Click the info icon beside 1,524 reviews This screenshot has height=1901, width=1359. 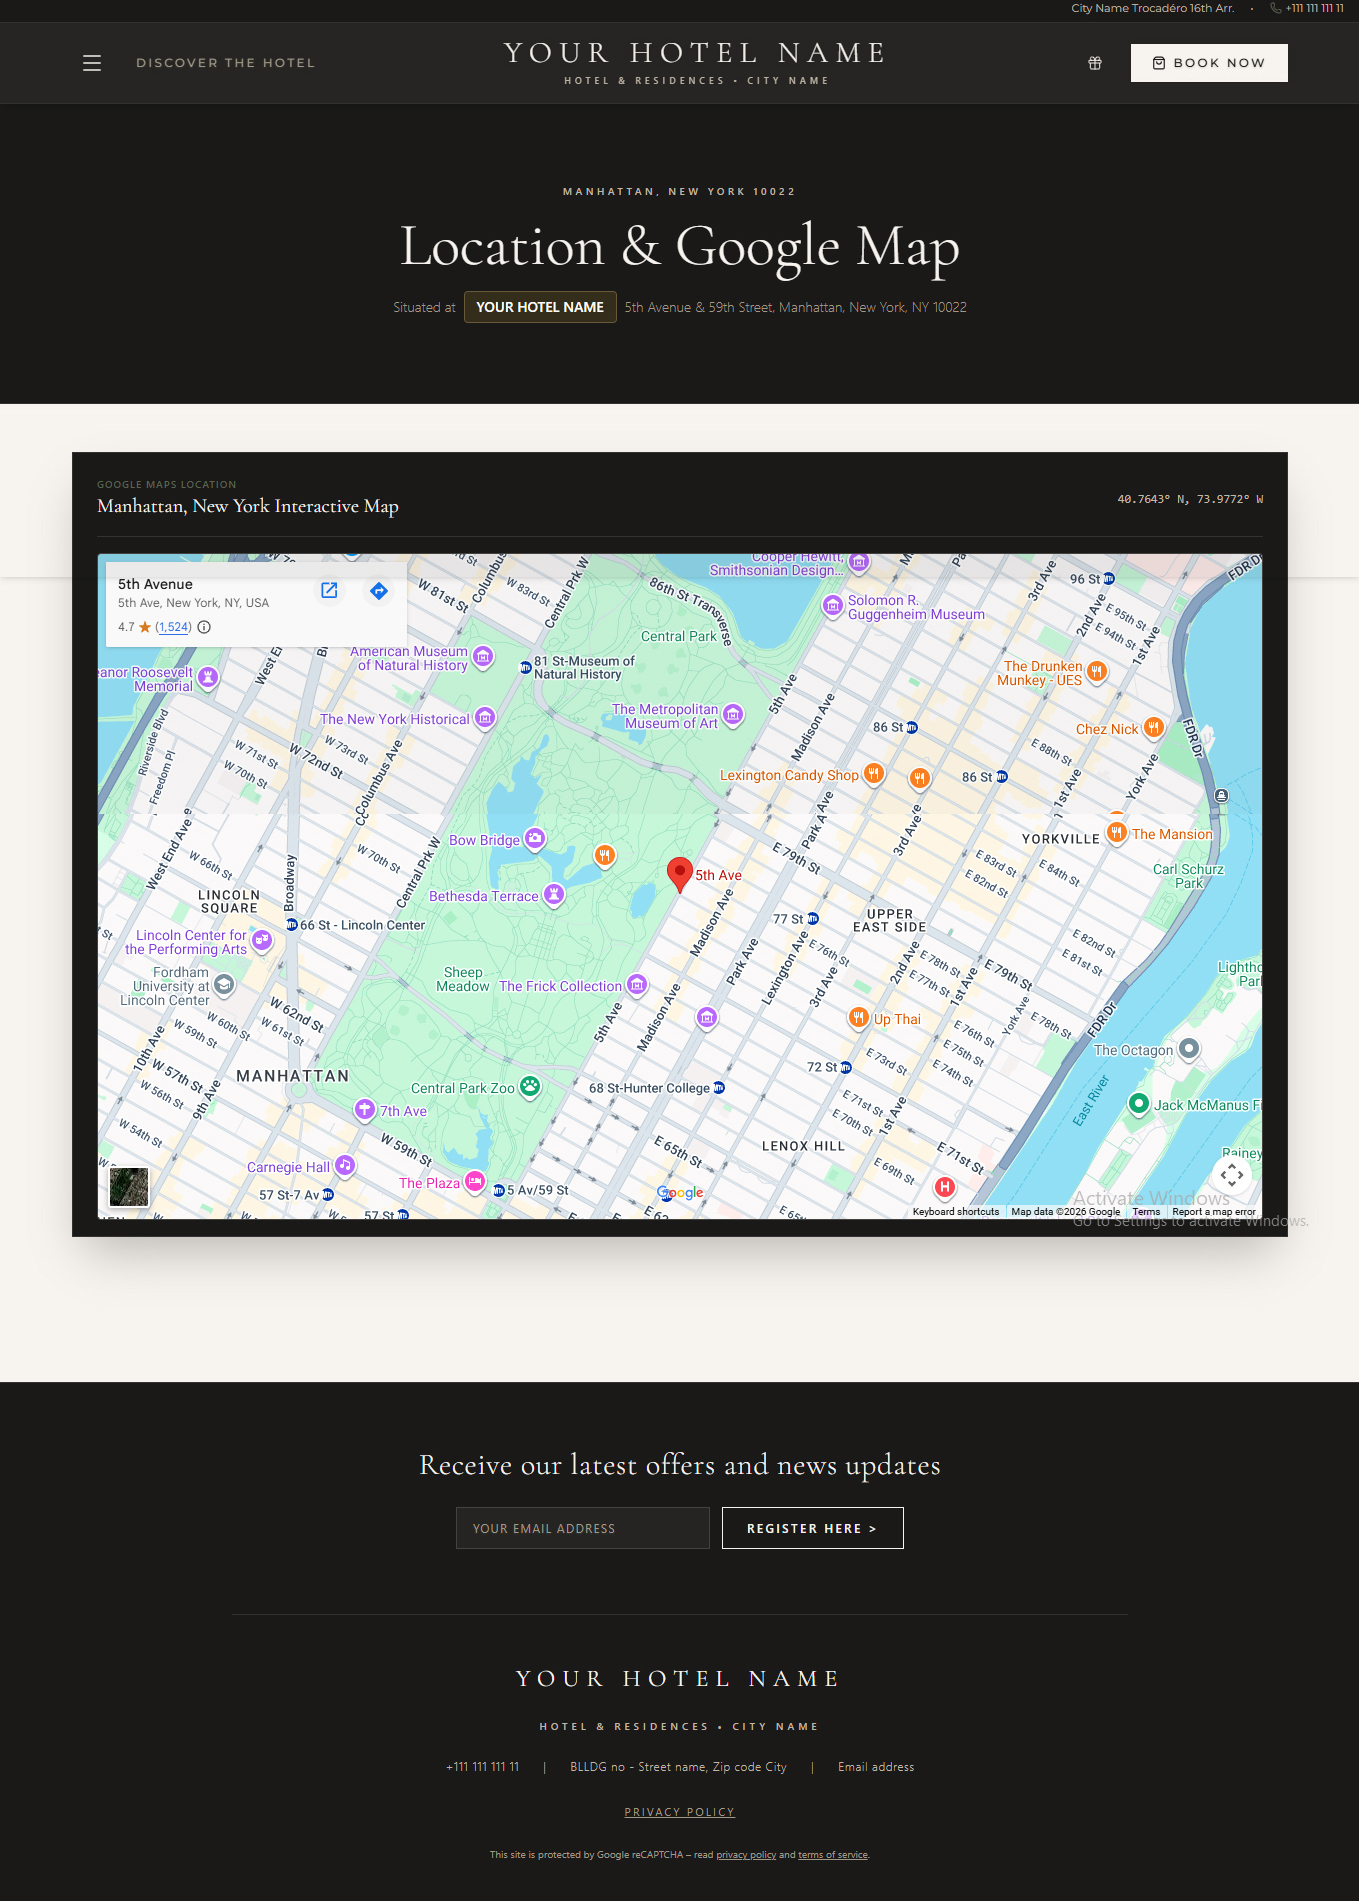[204, 627]
